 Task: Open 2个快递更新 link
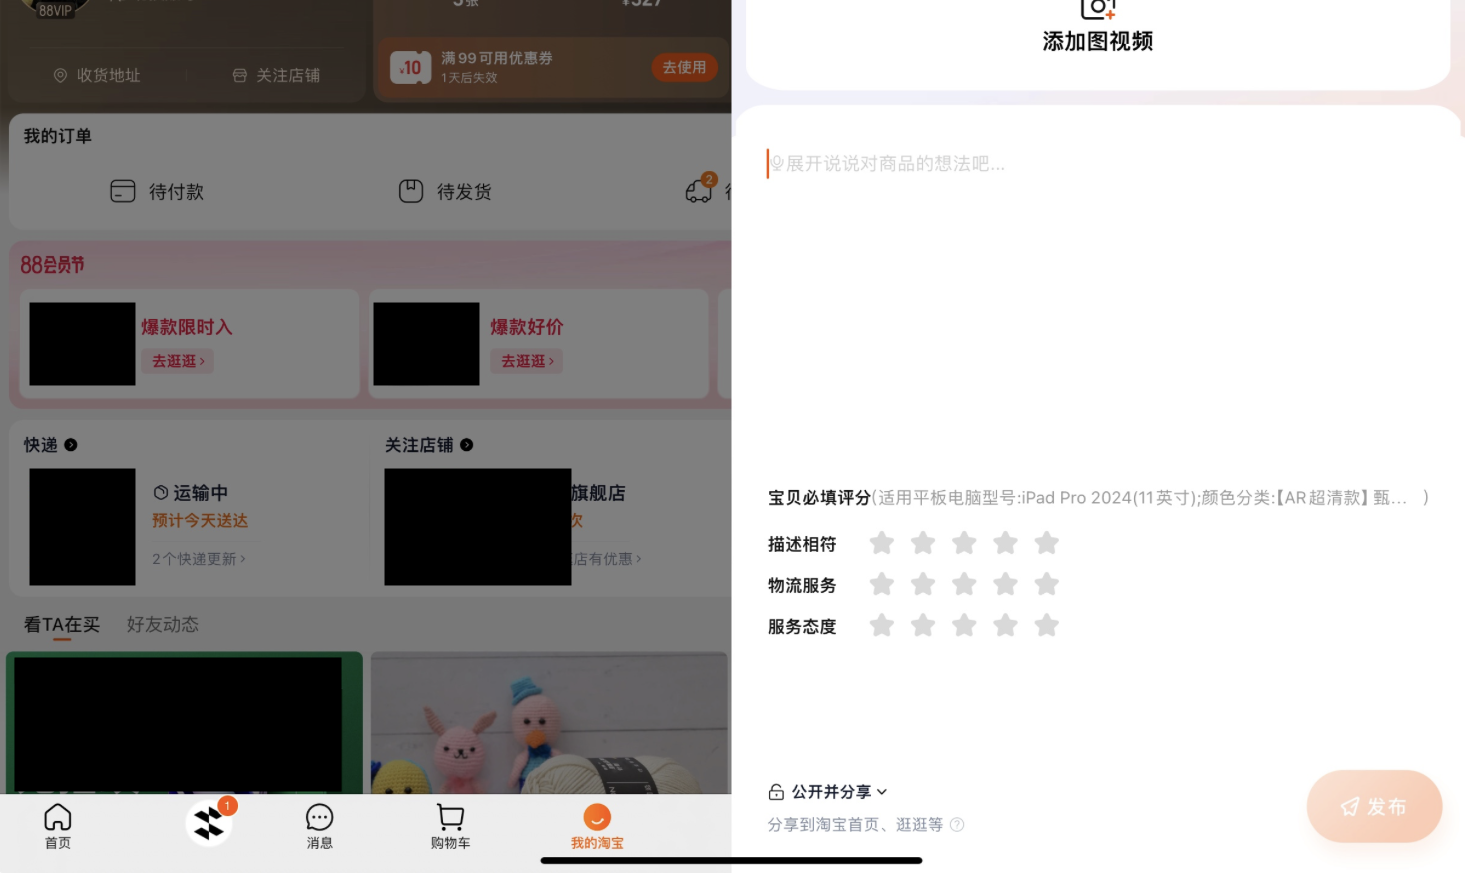pyautogui.click(x=199, y=559)
